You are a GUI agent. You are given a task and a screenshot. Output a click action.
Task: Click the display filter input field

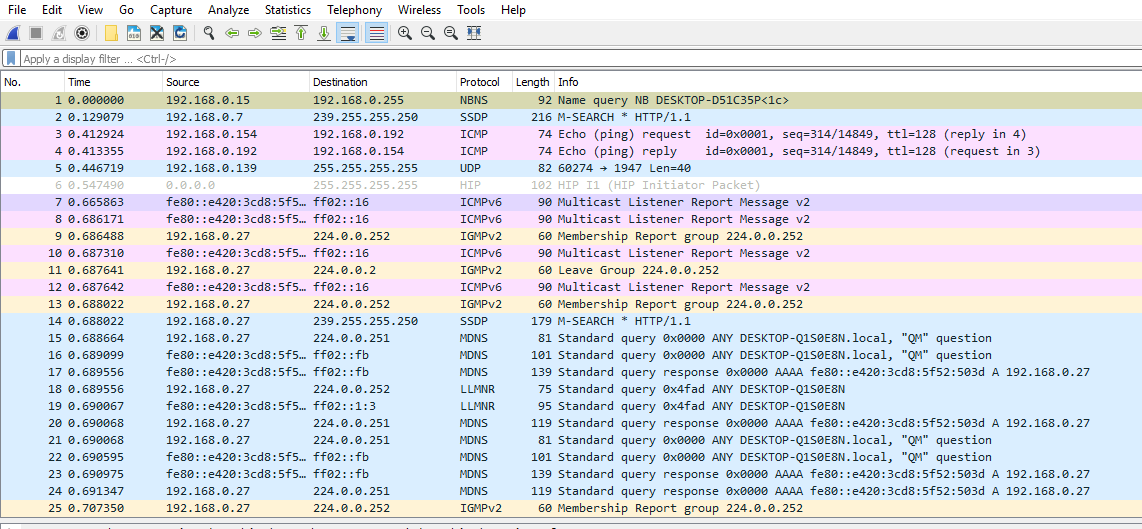(x=500, y=59)
